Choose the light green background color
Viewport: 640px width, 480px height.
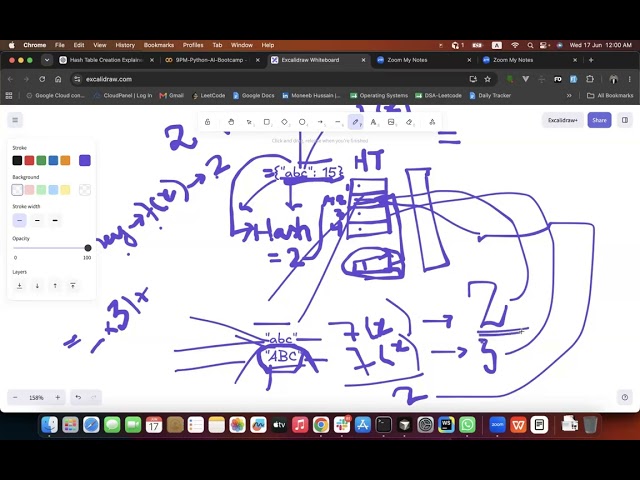(x=41, y=190)
